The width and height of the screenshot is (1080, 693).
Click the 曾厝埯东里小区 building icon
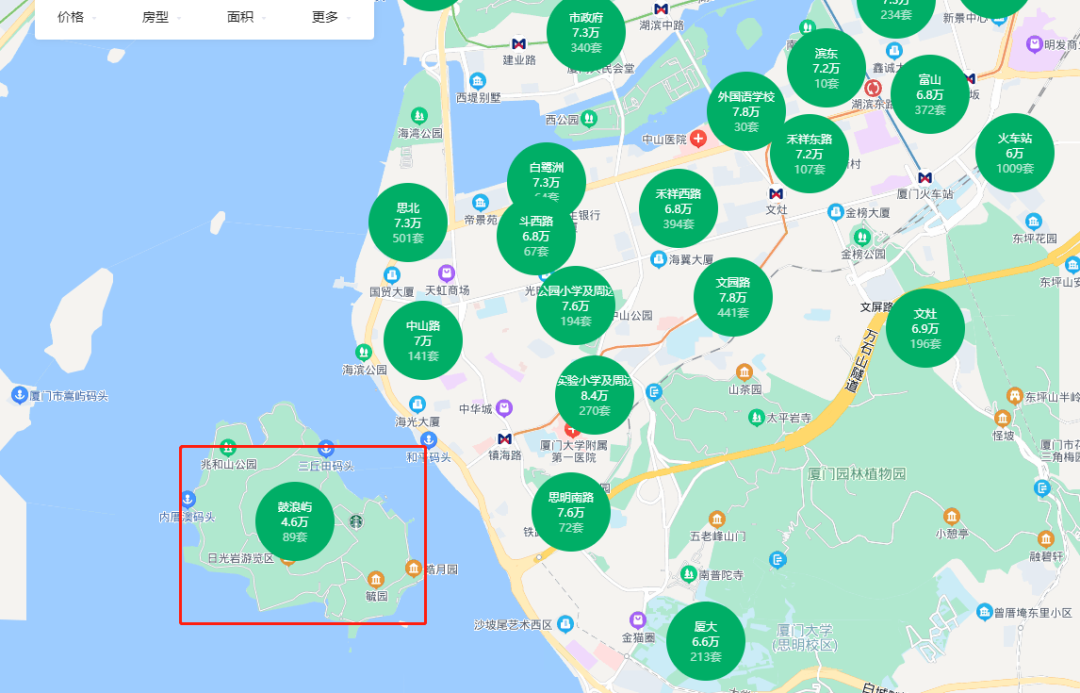point(985,611)
